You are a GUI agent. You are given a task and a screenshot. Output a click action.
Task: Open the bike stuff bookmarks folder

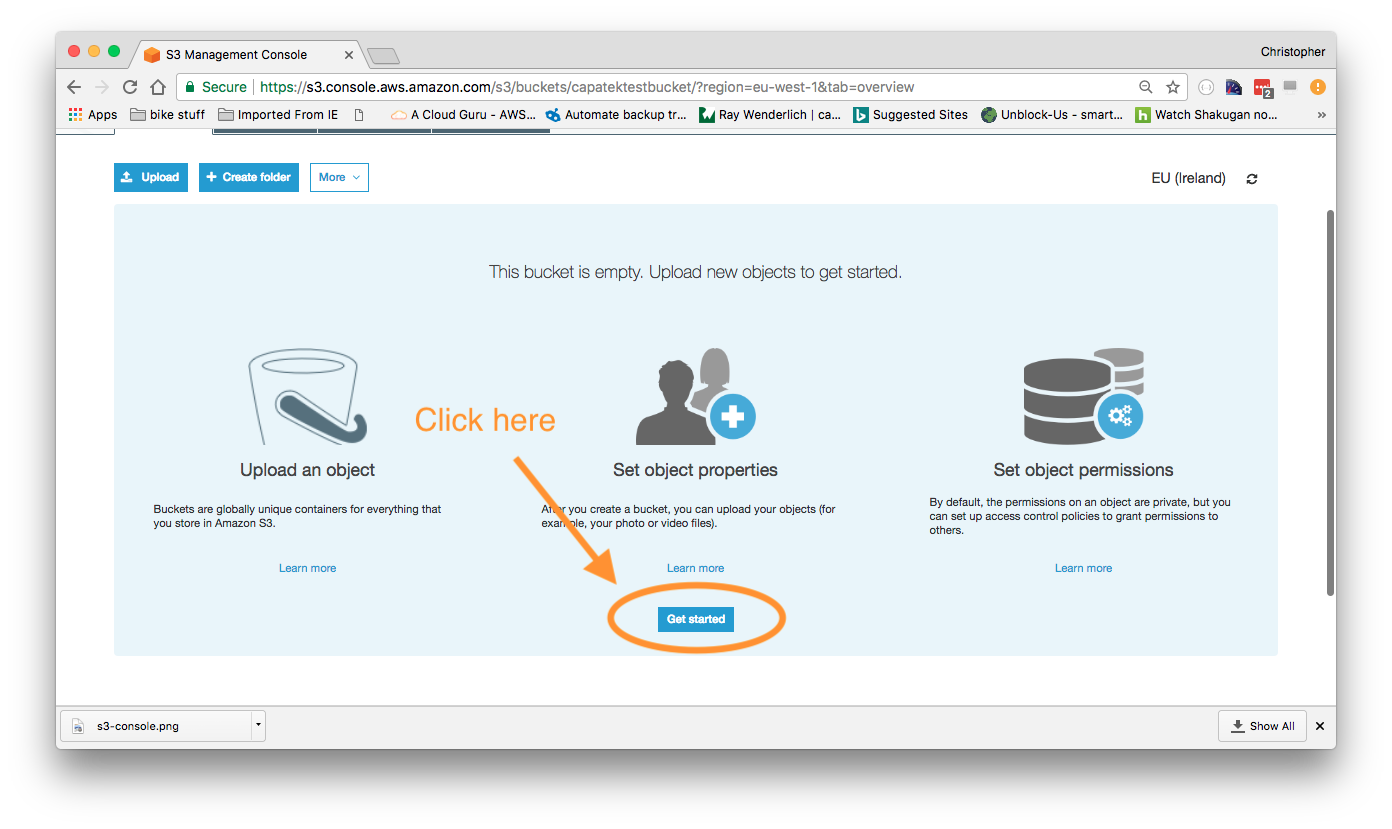tap(167, 115)
